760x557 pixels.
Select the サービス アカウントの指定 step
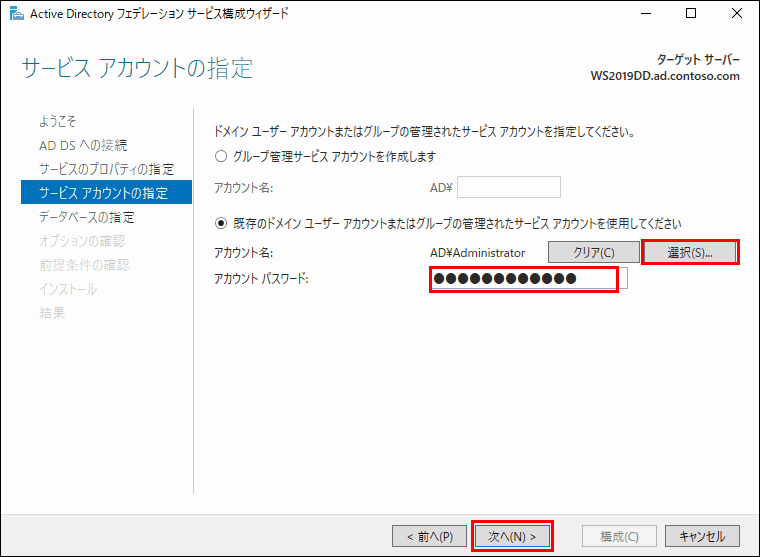tap(107, 192)
